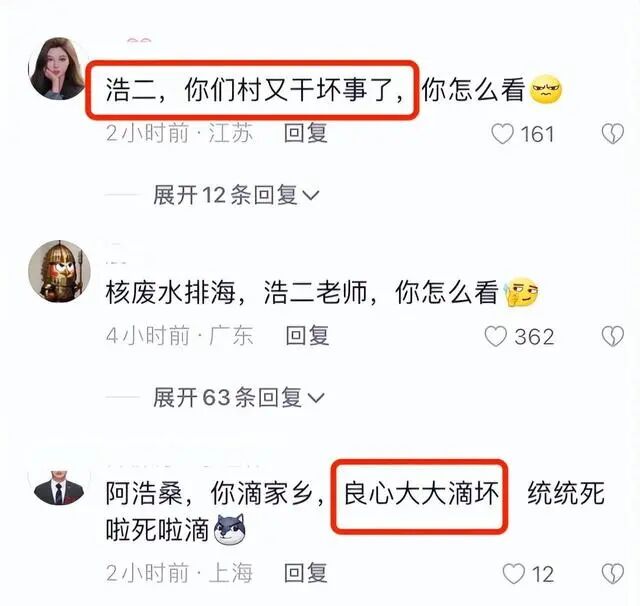
Task: Open the suit avatar's profile
Action: coord(59,487)
